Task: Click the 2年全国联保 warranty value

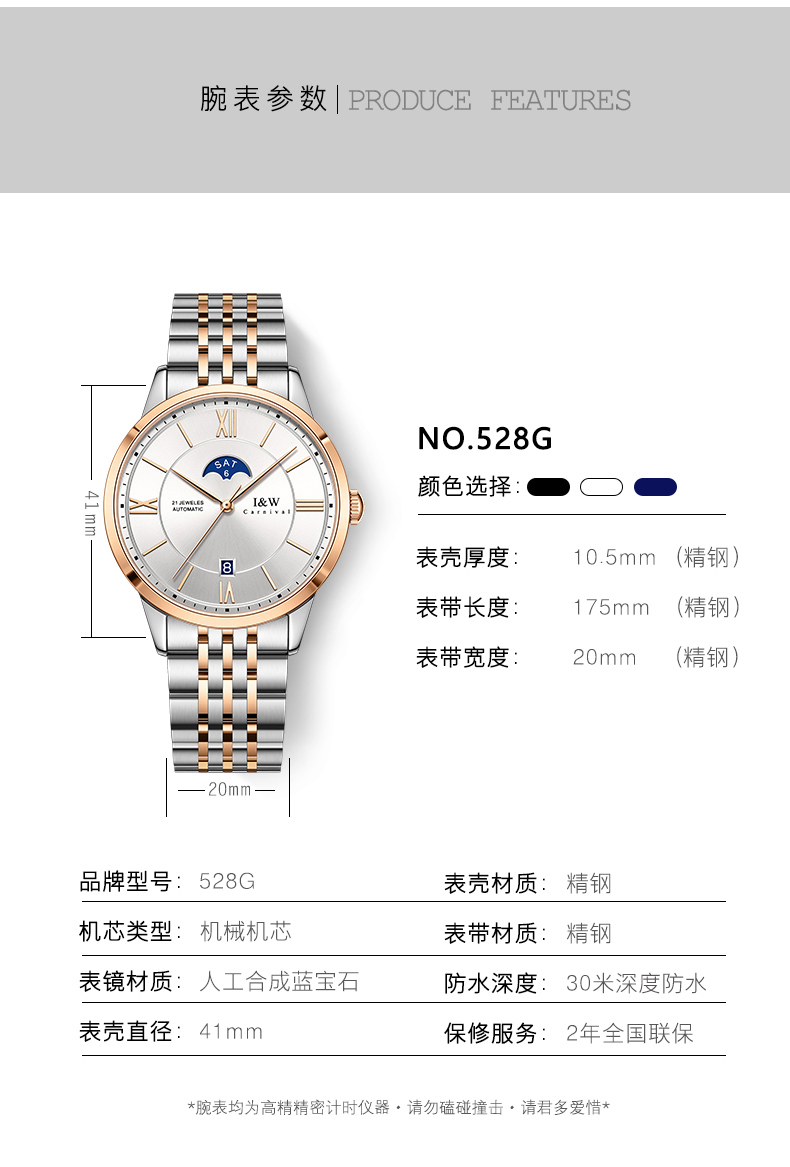Action: pyautogui.click(x=630, y=1033)
